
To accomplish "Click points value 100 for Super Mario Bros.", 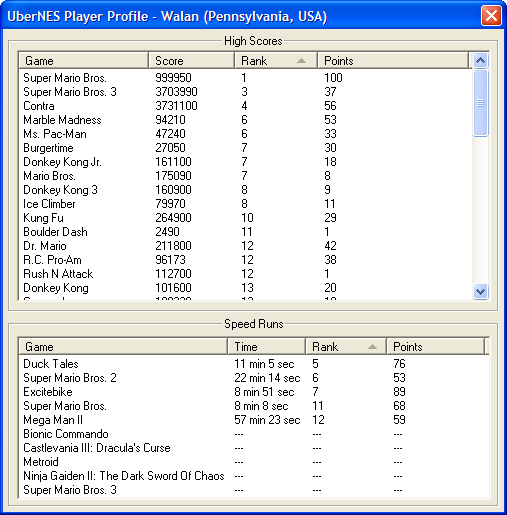I will (333, 78).
